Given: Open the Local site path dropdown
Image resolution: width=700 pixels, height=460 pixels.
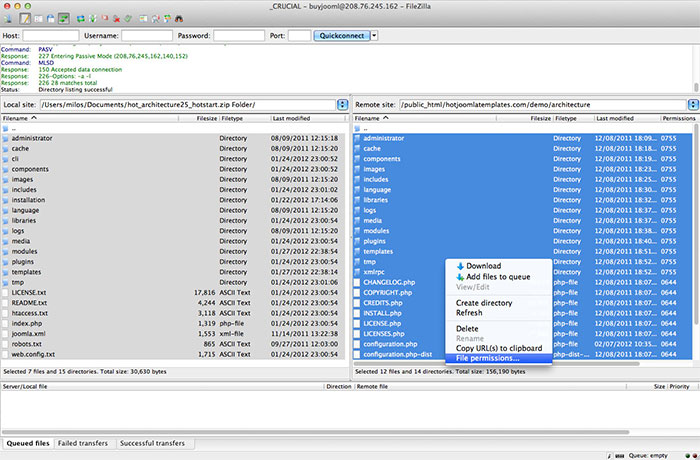Looking at the screenshot, I should point(342,105).
